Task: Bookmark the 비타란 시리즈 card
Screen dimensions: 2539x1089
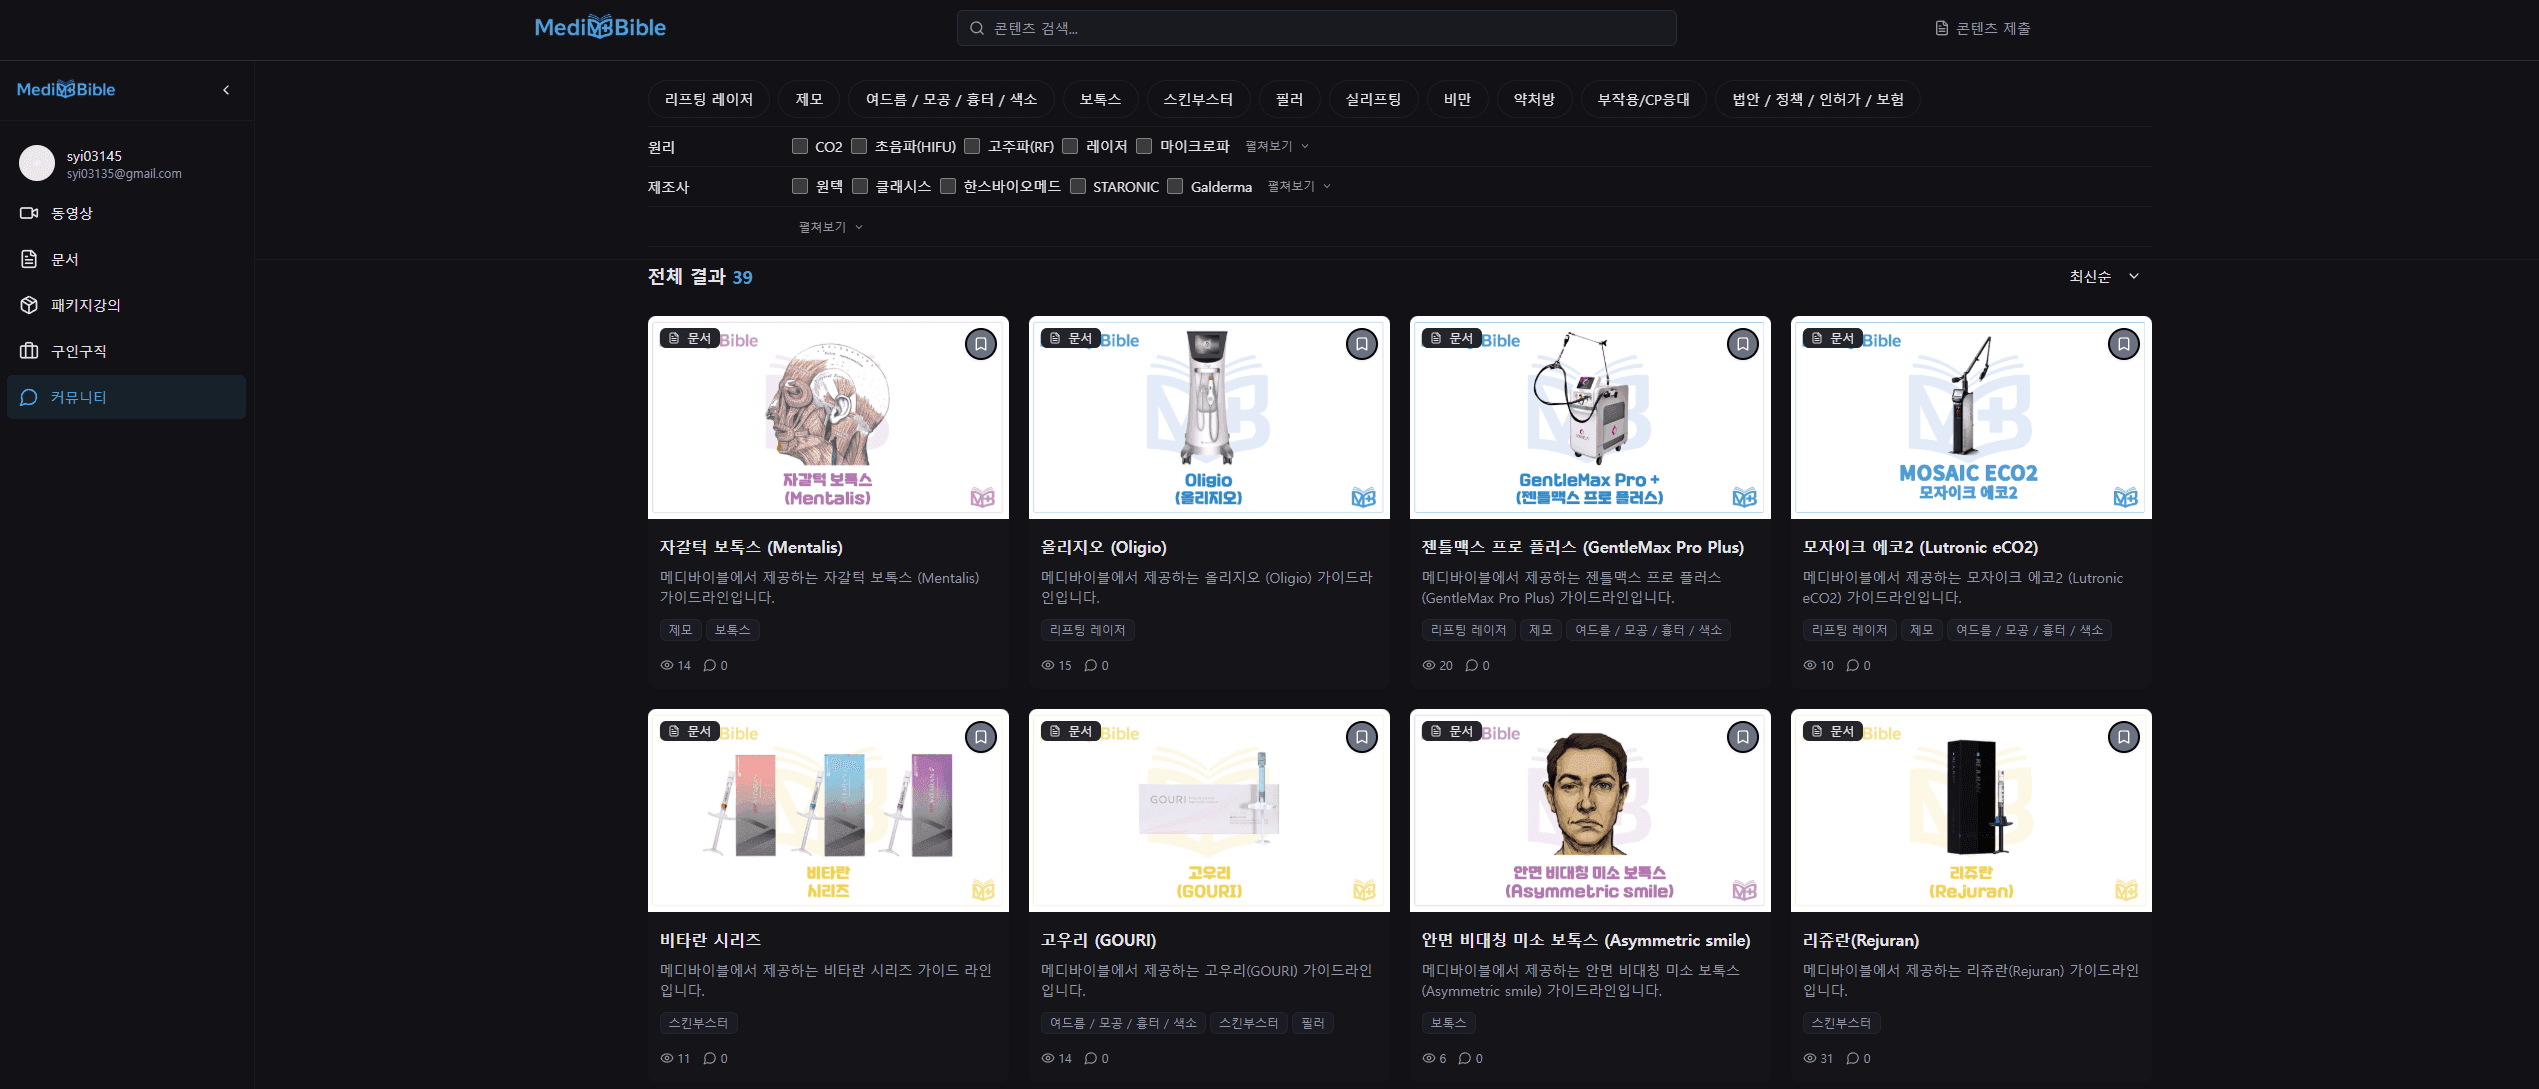Action: (x=980, y=737)
